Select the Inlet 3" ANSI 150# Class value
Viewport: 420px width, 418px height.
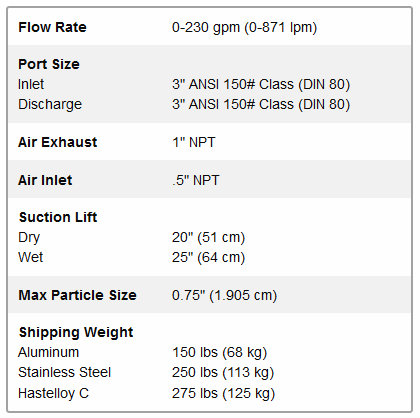[261, 84]
